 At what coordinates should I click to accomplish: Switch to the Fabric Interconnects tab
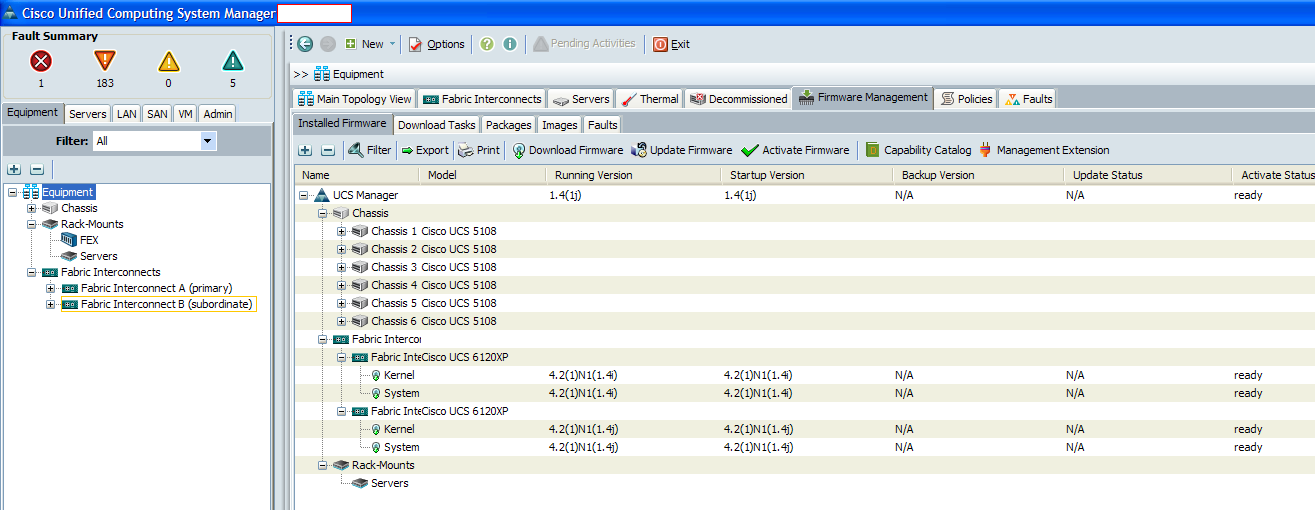[483, 99]
